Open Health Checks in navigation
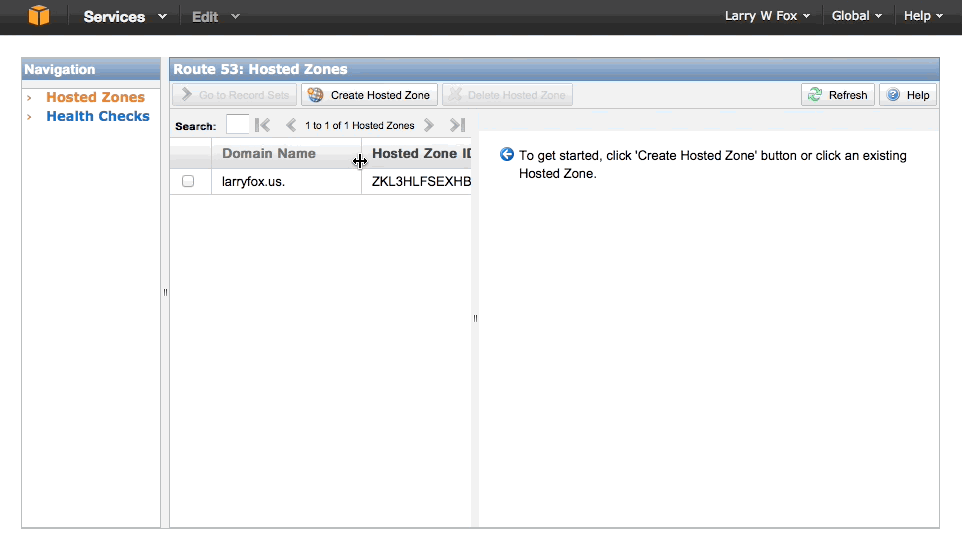 pyautogui.click(x=97, y=116)
